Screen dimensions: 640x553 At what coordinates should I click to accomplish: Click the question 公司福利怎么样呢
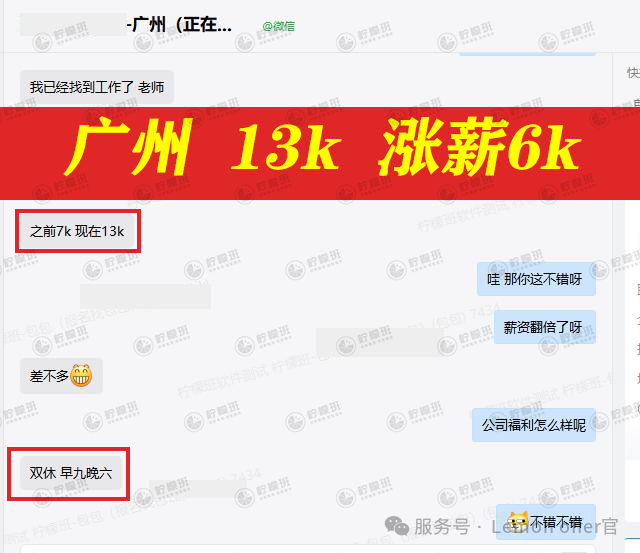point(534,425)
